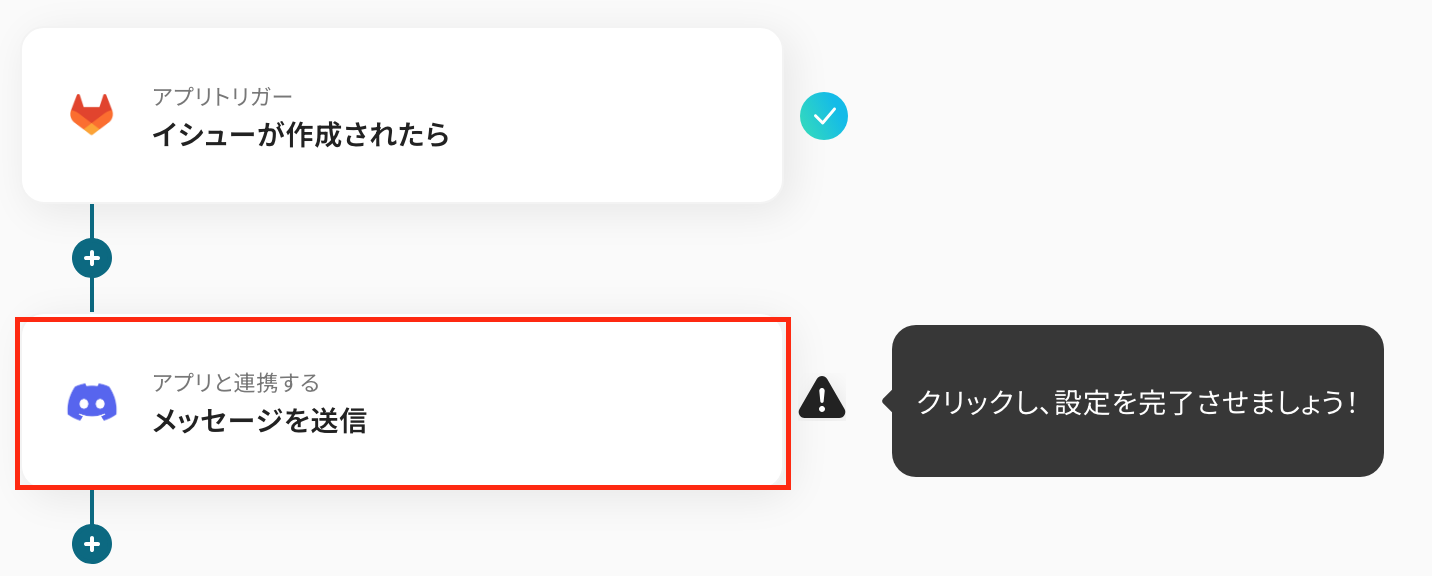Click the GitLab fox logo icon
Viewport: 1432px width, 576px height.
pyautogui.click(x=91, y=115)
